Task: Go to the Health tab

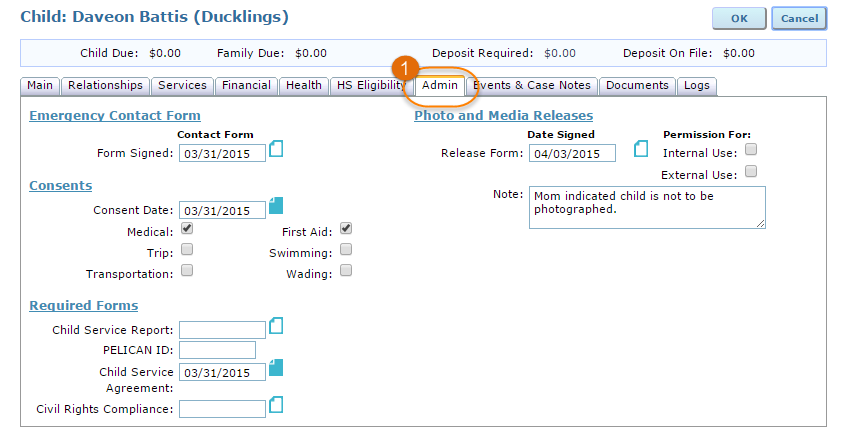Action: pos(304,86)
